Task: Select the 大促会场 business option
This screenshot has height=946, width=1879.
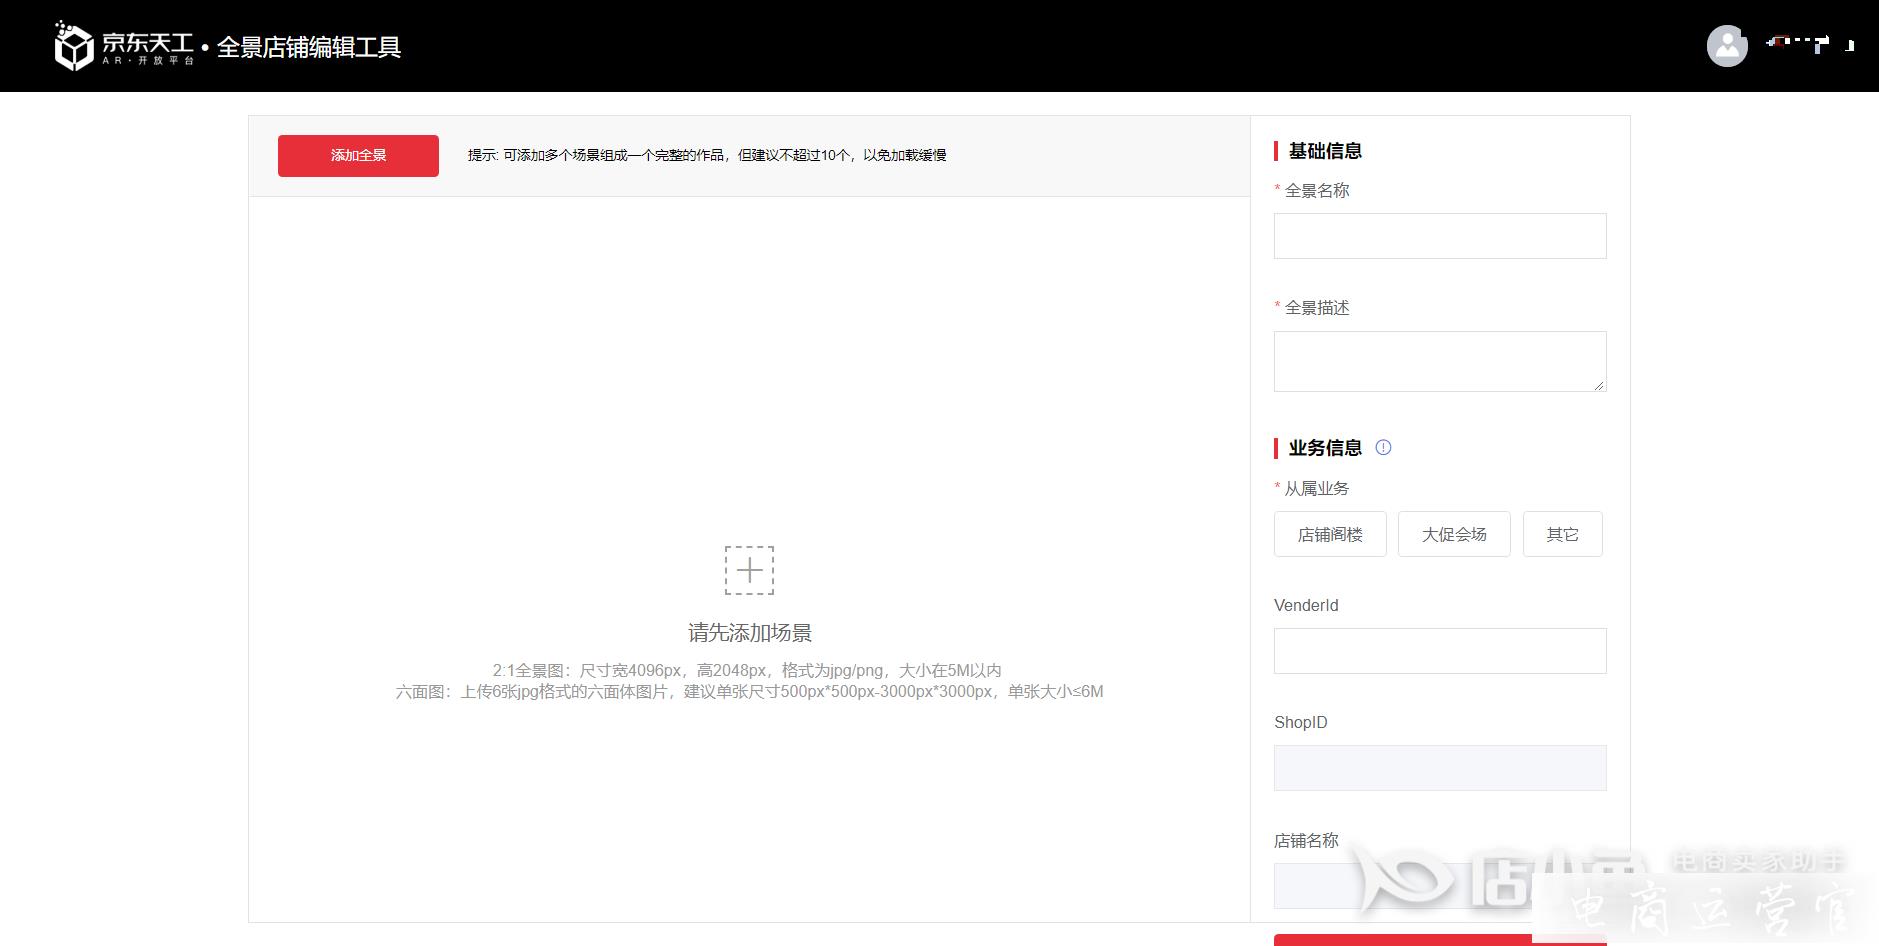Action: point(1454,534)
